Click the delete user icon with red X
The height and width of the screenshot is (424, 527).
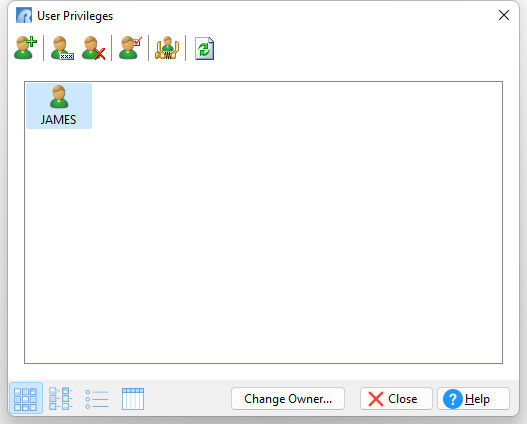[94, 48]
